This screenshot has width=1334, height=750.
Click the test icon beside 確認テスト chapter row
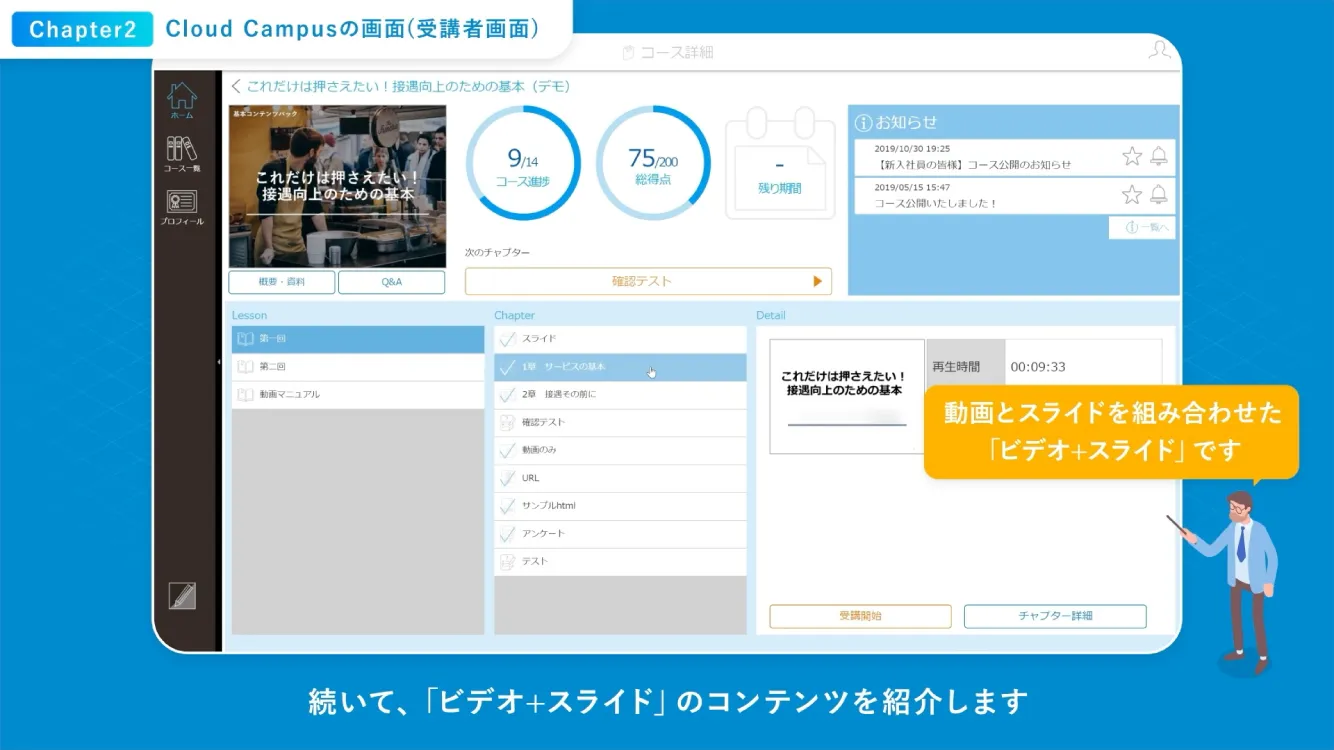(507, 422)
